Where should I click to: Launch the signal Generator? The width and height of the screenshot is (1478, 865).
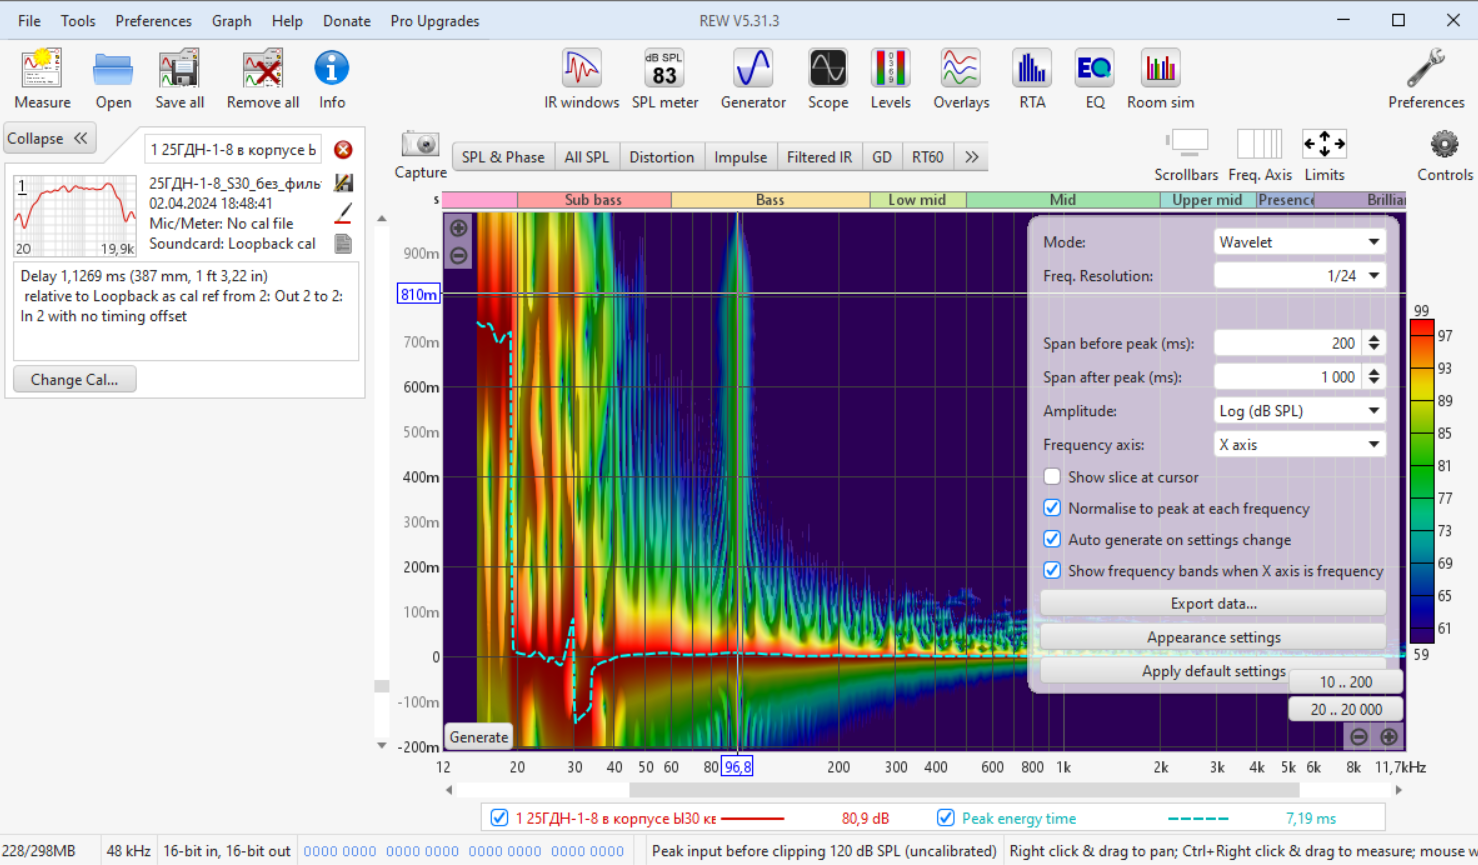[x=753, y=68]
